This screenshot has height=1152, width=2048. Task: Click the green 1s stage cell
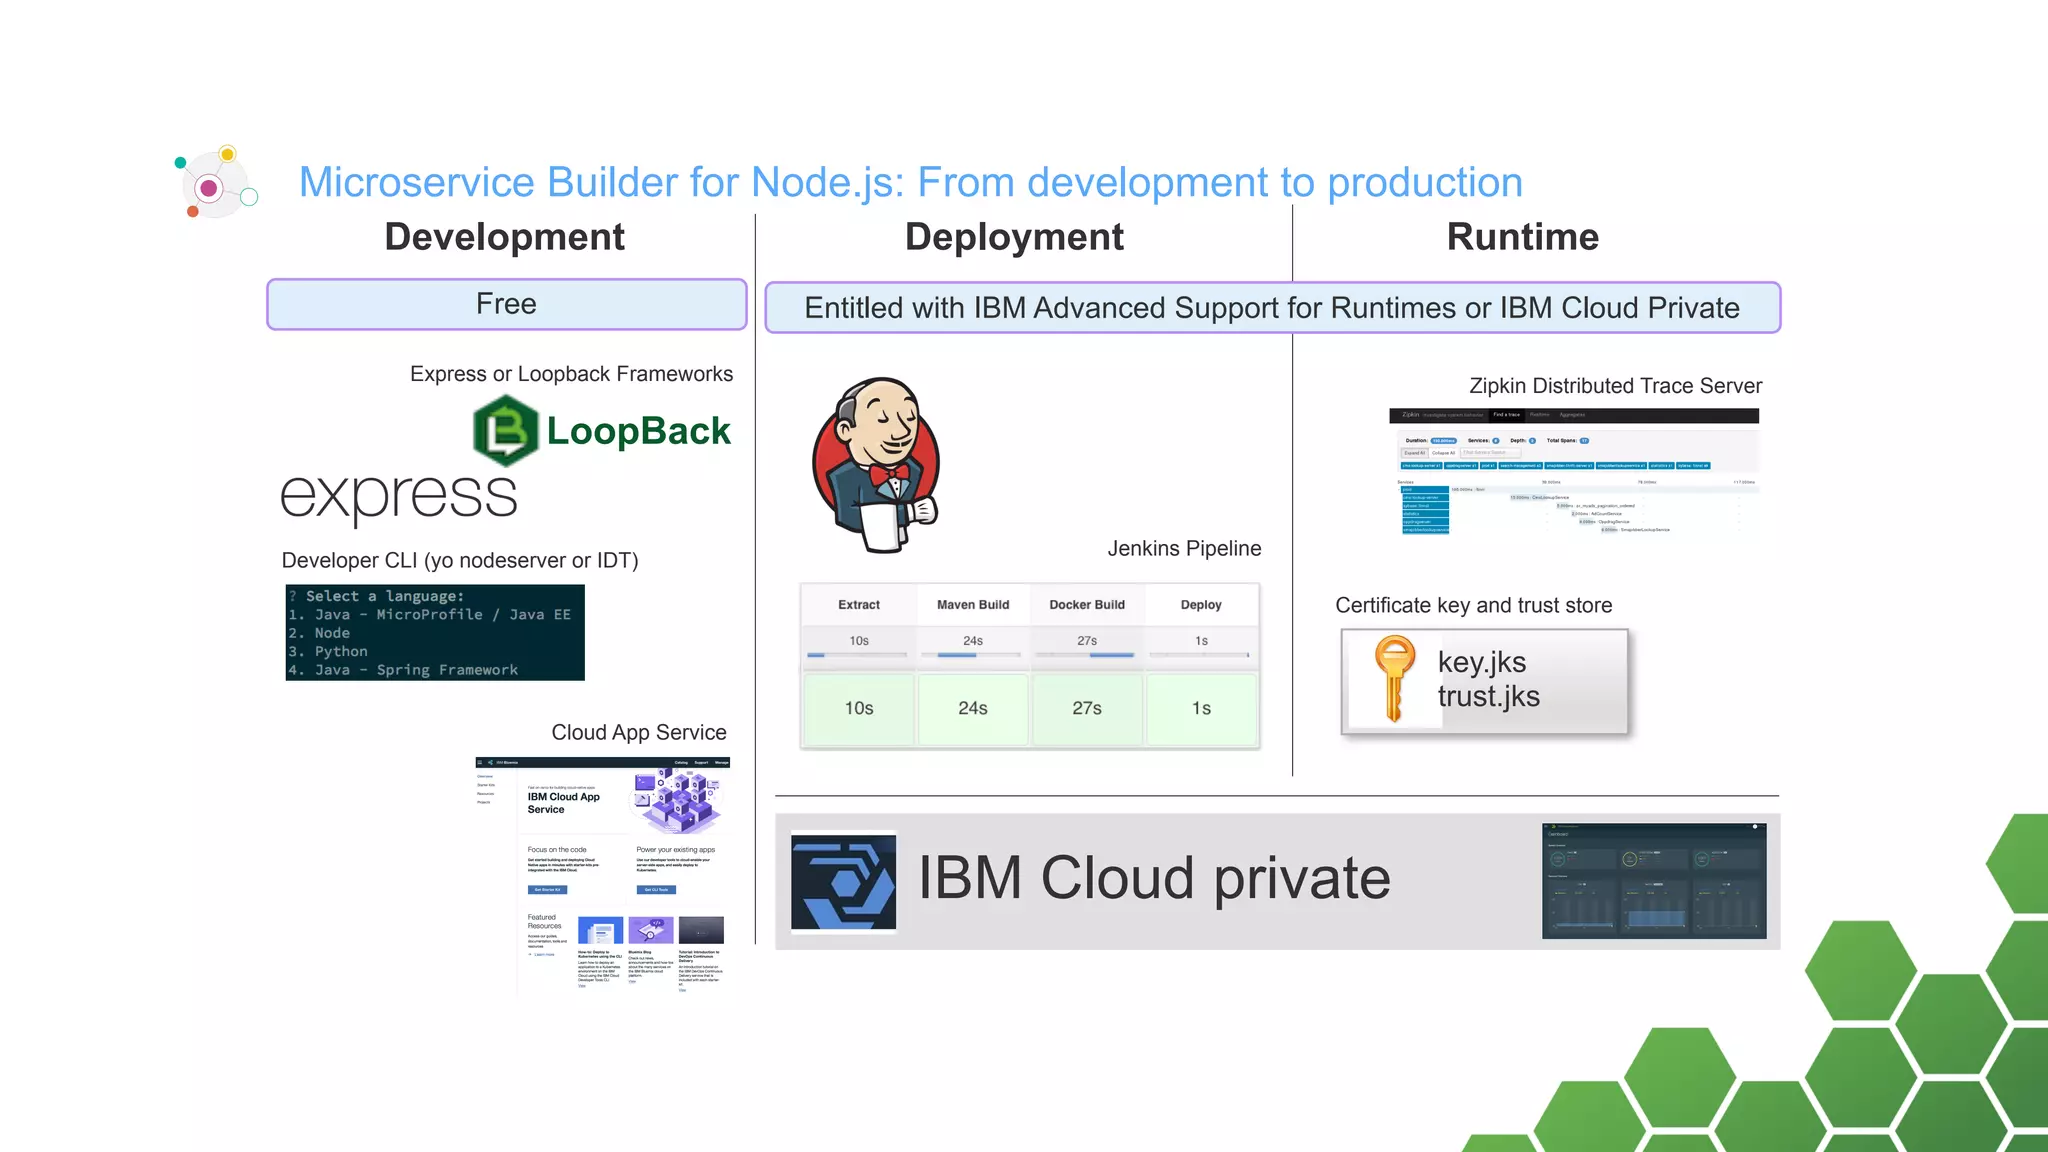point(1201,709)
